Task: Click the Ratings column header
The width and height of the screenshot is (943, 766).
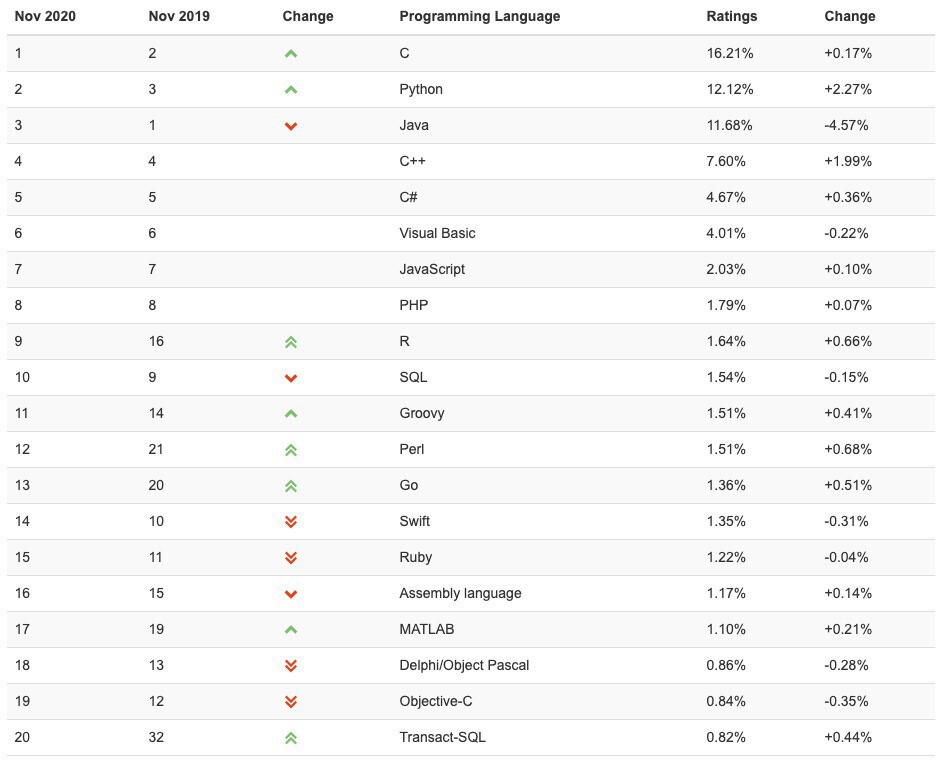Action: coord(731,16)
